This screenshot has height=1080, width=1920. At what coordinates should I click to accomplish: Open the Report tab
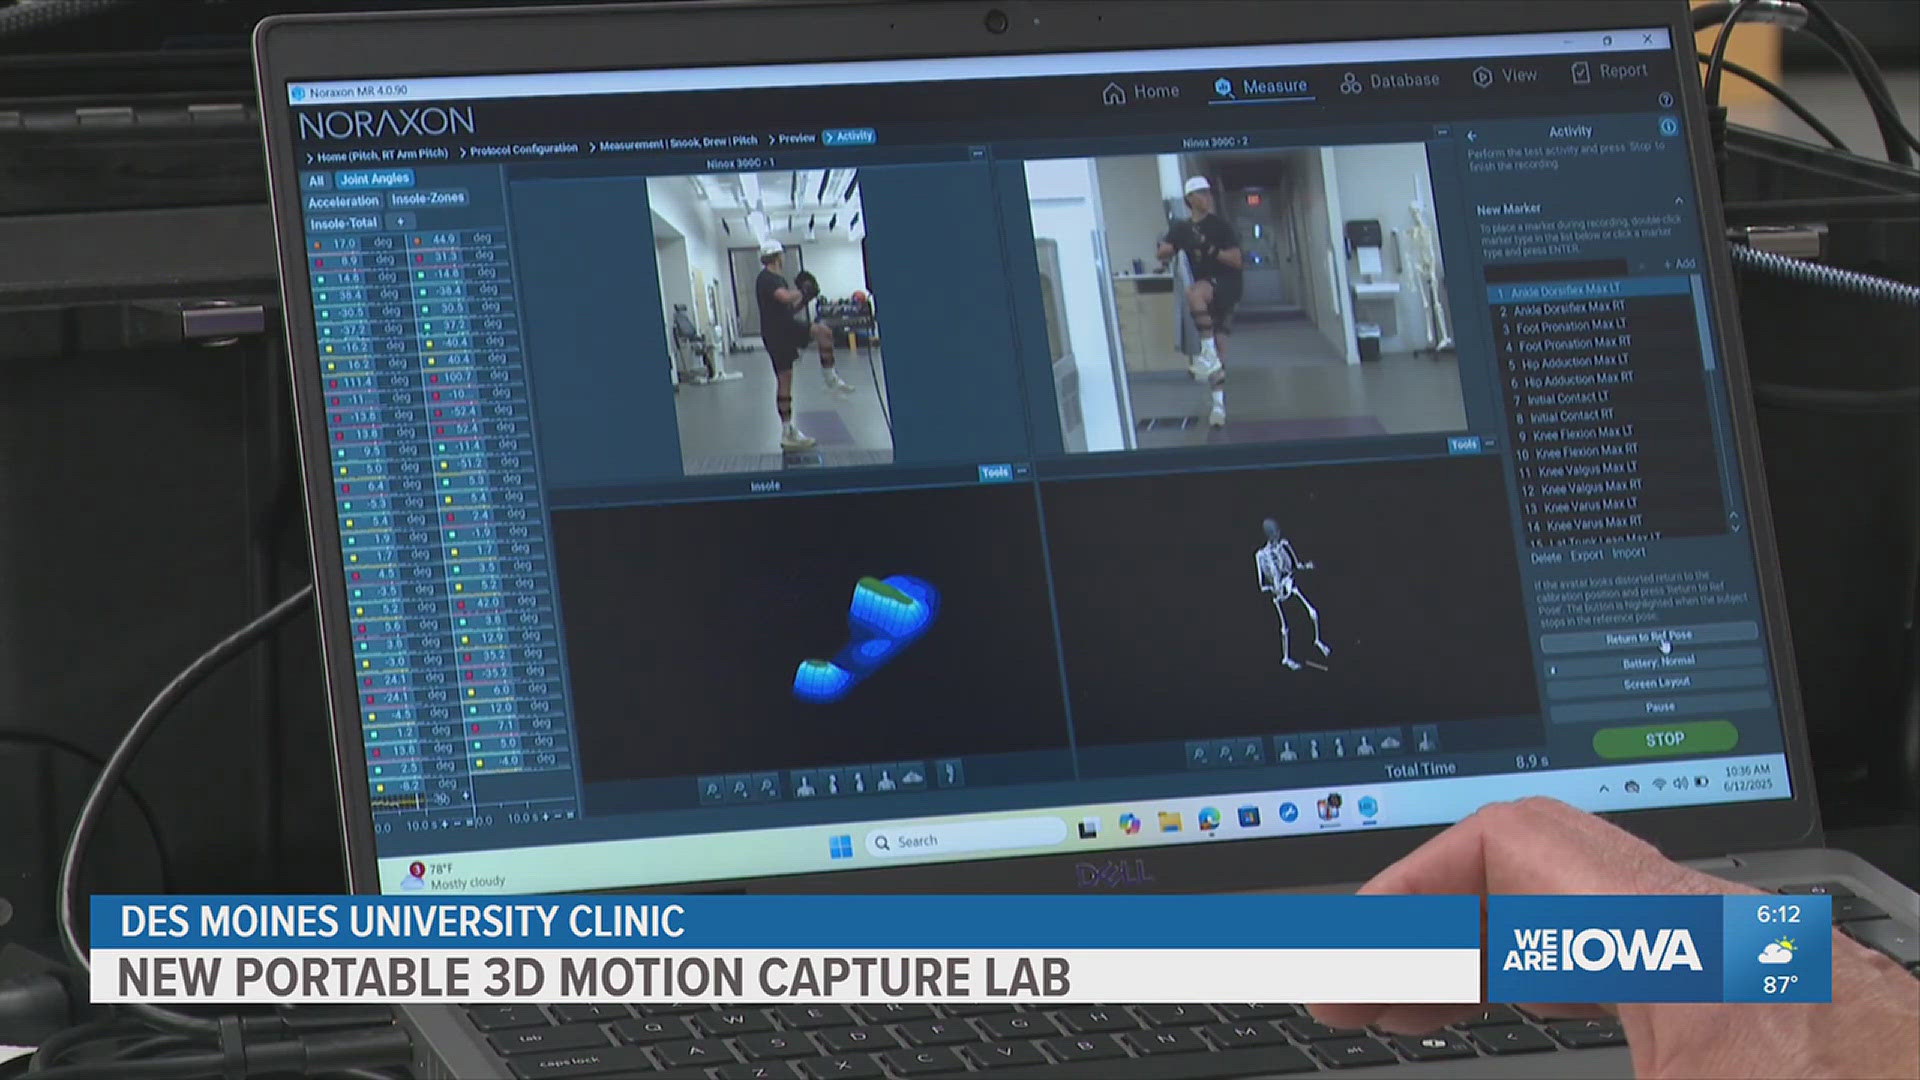[1609, 71]
